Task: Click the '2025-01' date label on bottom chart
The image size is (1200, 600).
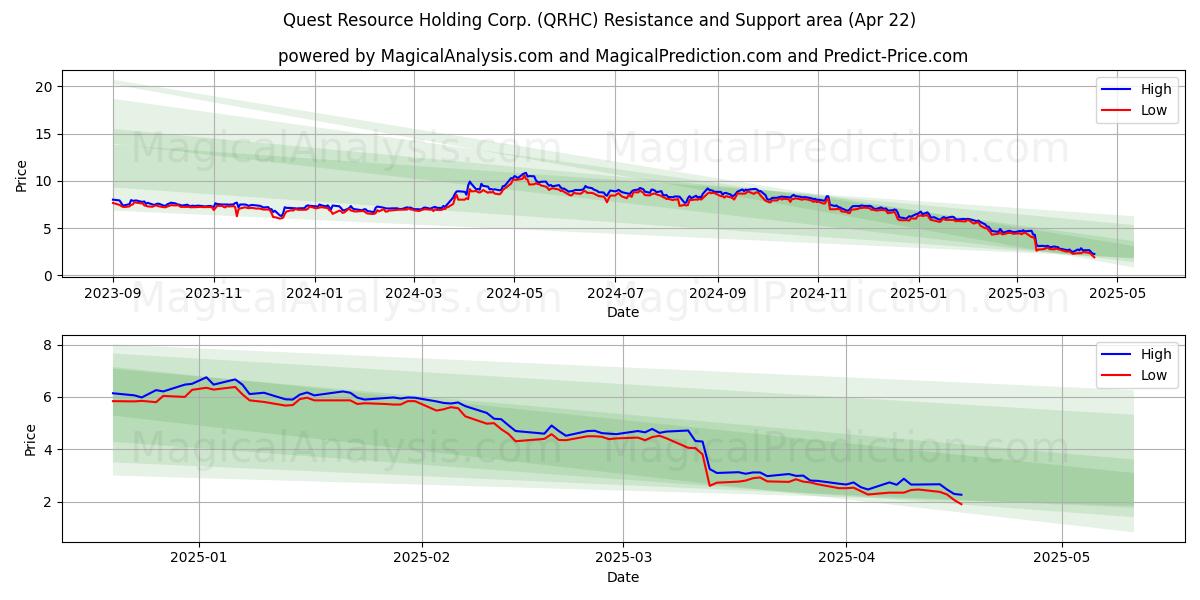Action: (198, 559)
